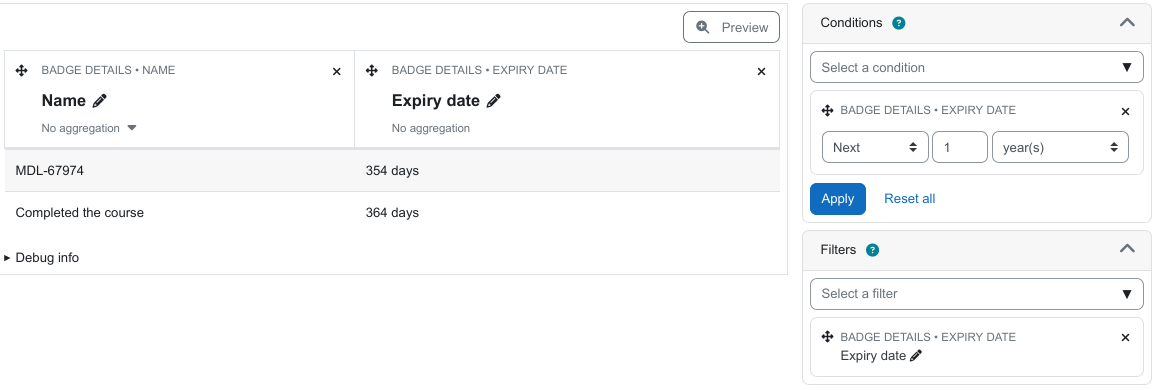1157x390 pixels.
Task: Collapse the Conditions panel
Action: [1127, 23]
